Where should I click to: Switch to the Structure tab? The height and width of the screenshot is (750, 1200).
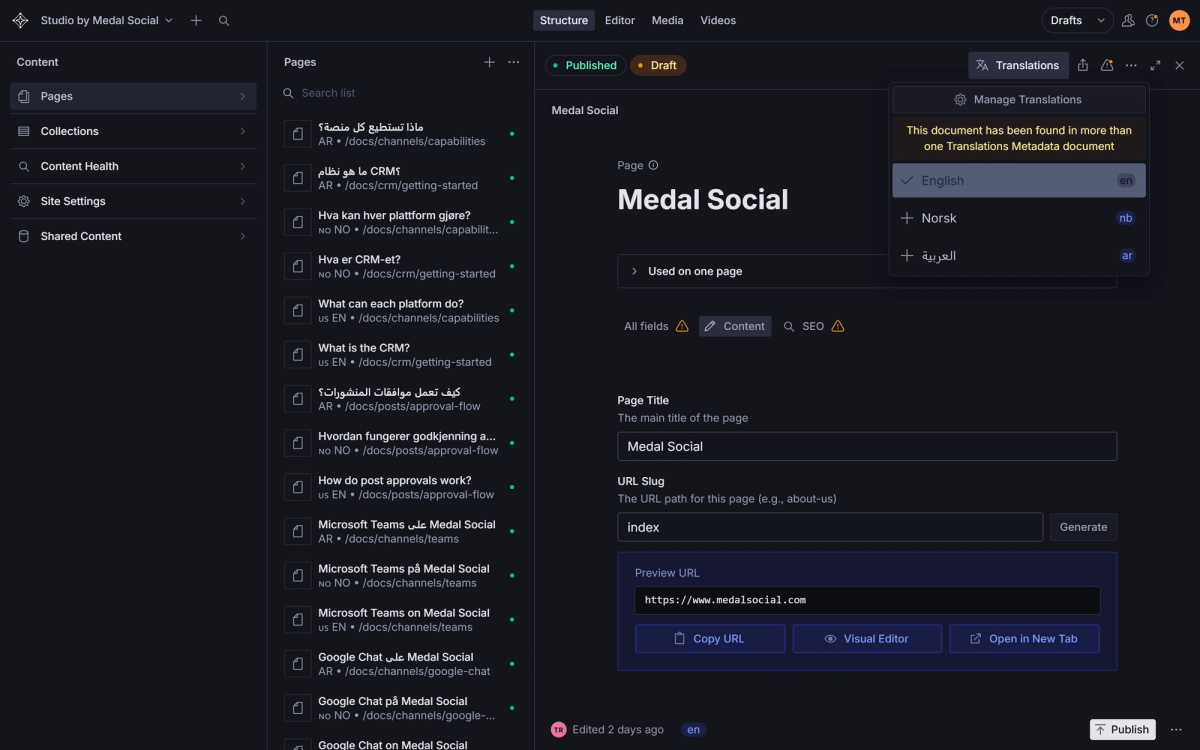pyautogui.click(x=564, y=20)
